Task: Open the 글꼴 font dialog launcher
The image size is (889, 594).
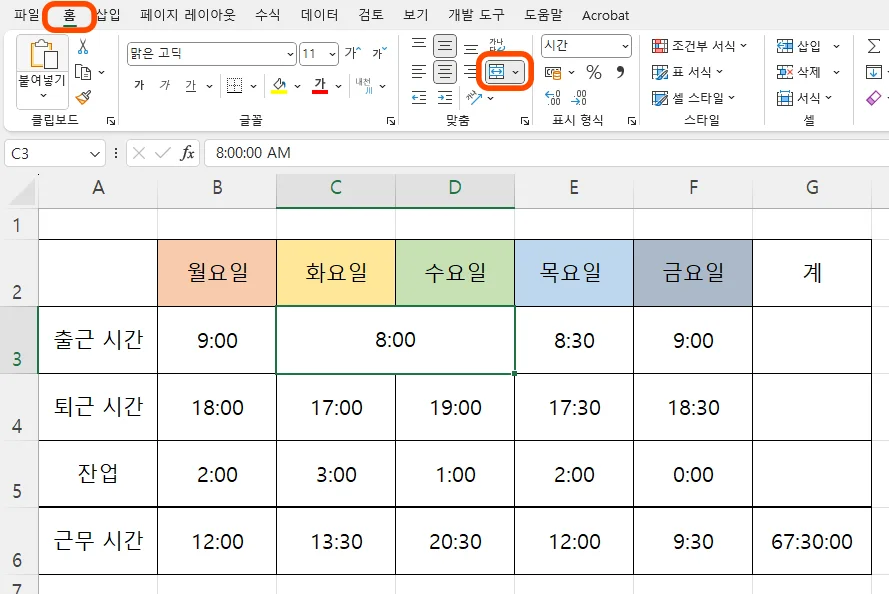Action: pos(391,121)
